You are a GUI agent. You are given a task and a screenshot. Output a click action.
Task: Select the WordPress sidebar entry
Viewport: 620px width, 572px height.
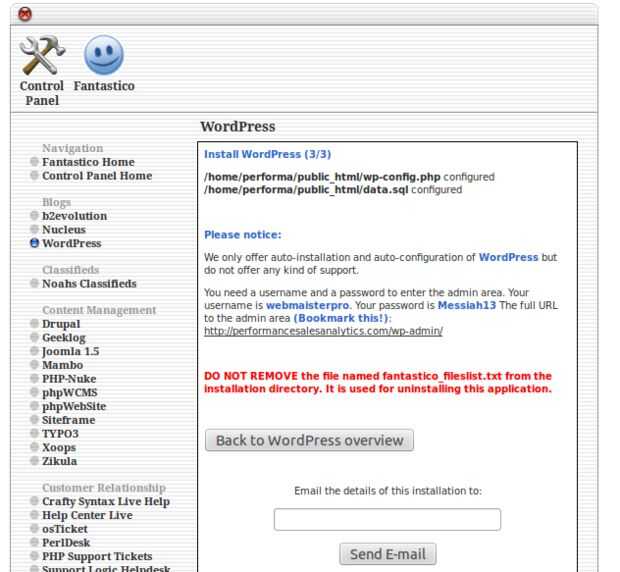[x=72, y=244]
